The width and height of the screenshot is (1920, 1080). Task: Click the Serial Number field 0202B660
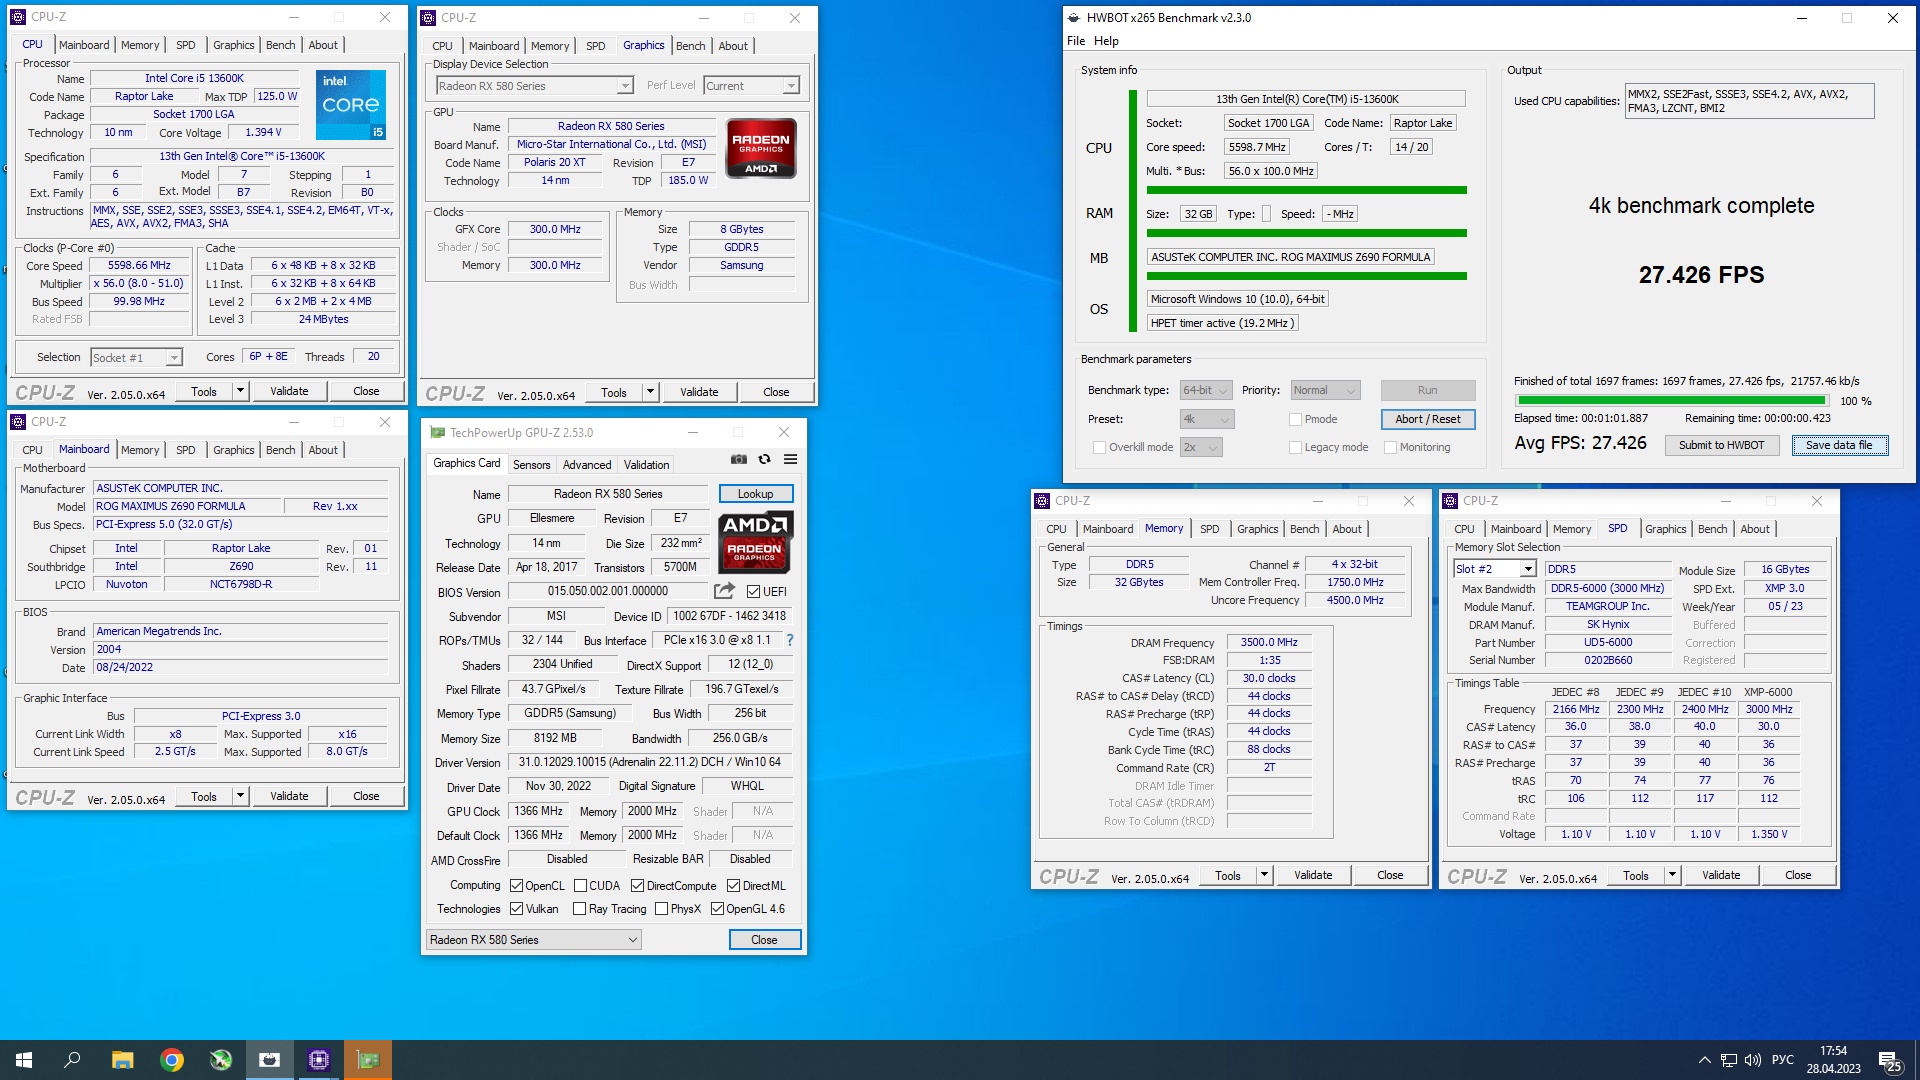1608,660
